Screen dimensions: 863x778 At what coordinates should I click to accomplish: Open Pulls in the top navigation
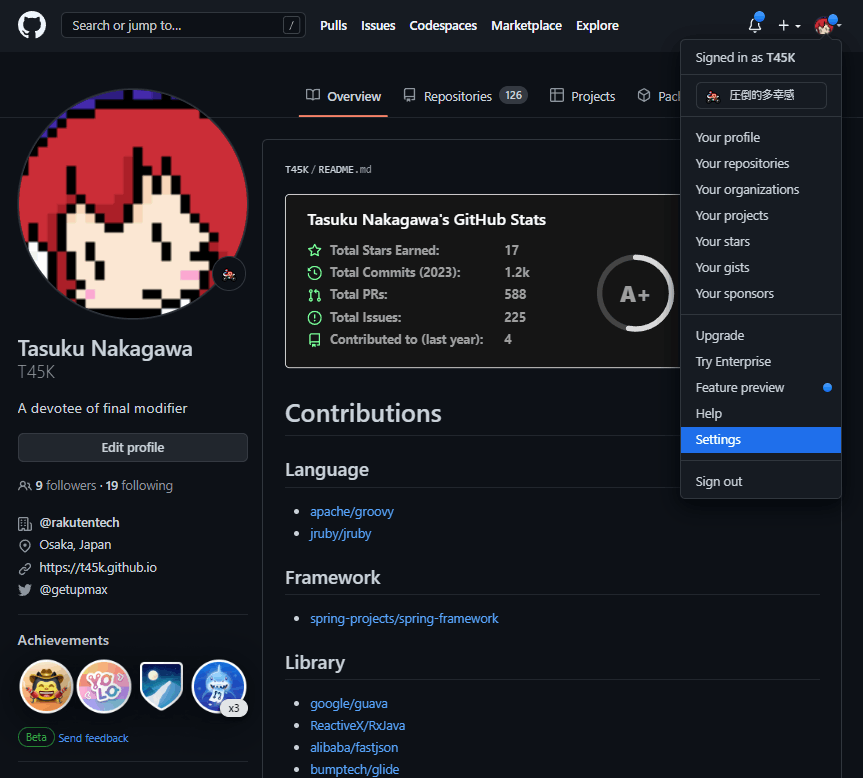tap(334, 25)
